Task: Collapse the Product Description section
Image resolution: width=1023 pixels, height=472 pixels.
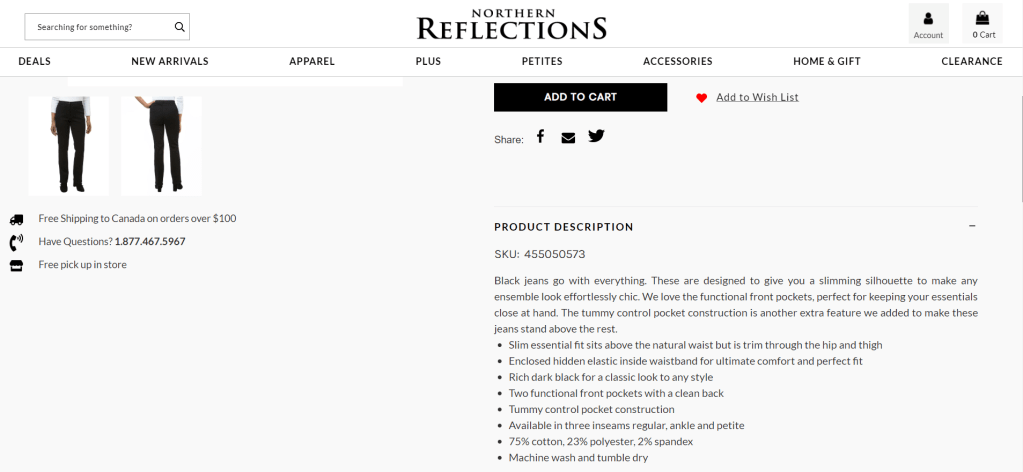Action: [972, 226]
